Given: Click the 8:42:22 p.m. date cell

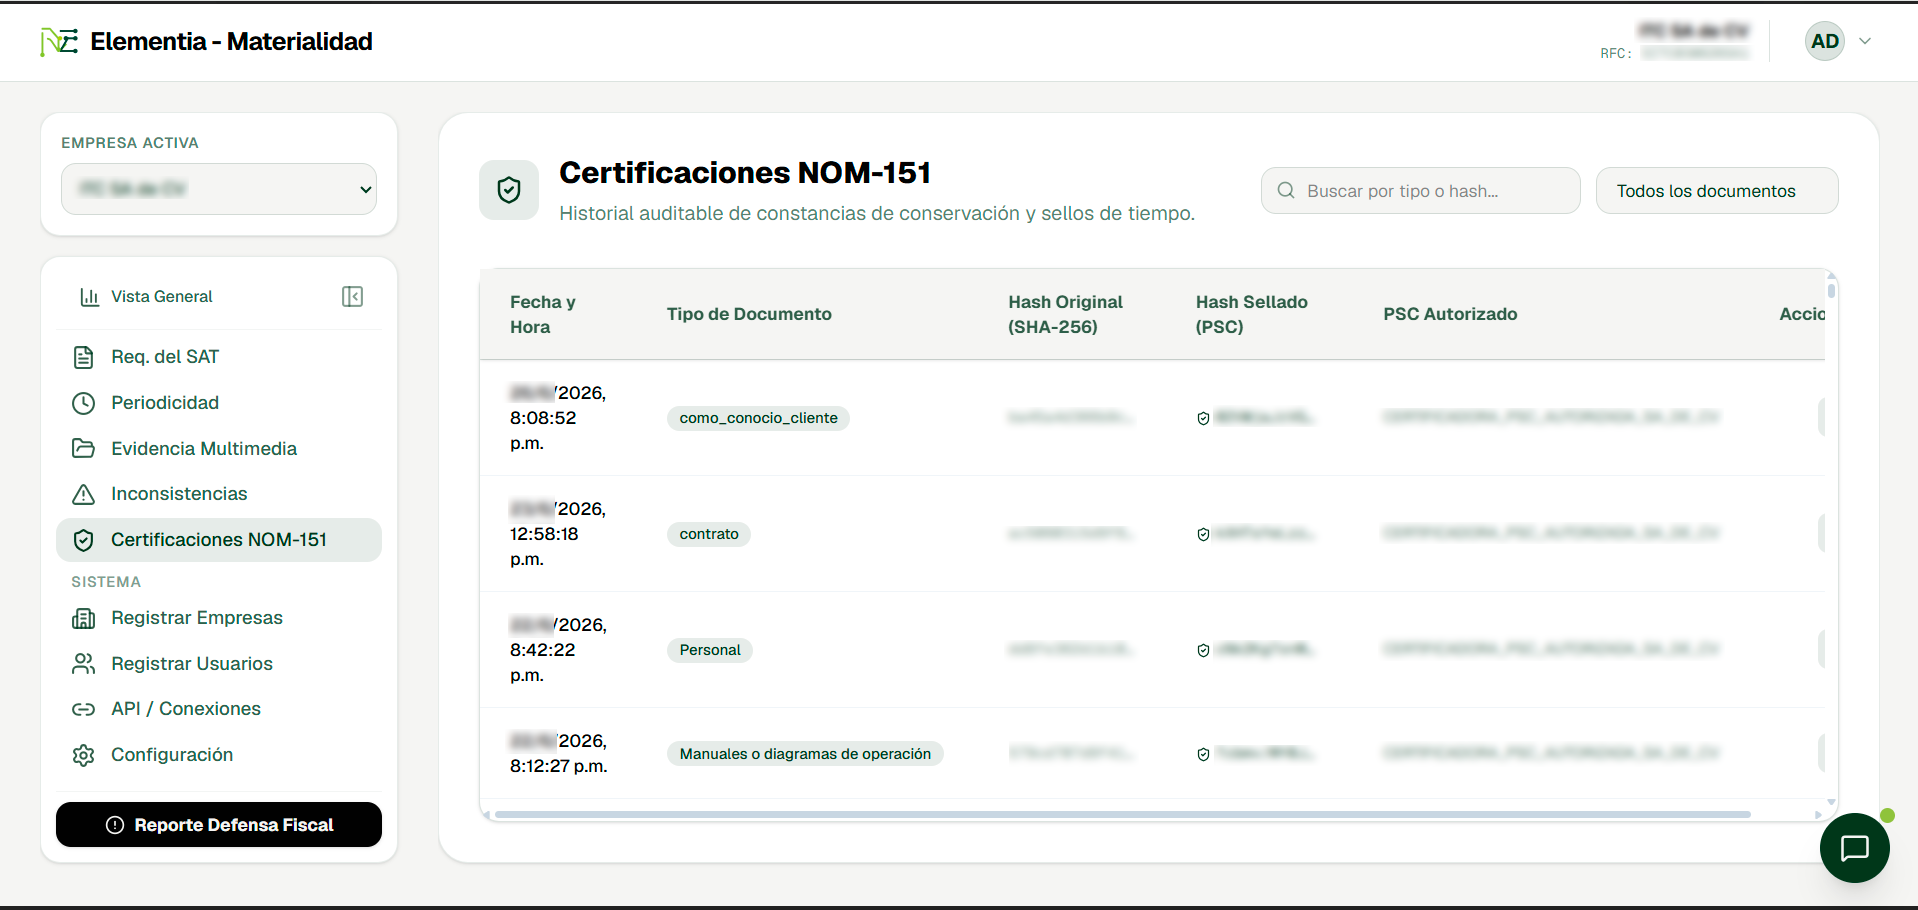Looking at the screenshot, I should click(x=558, y=650).
